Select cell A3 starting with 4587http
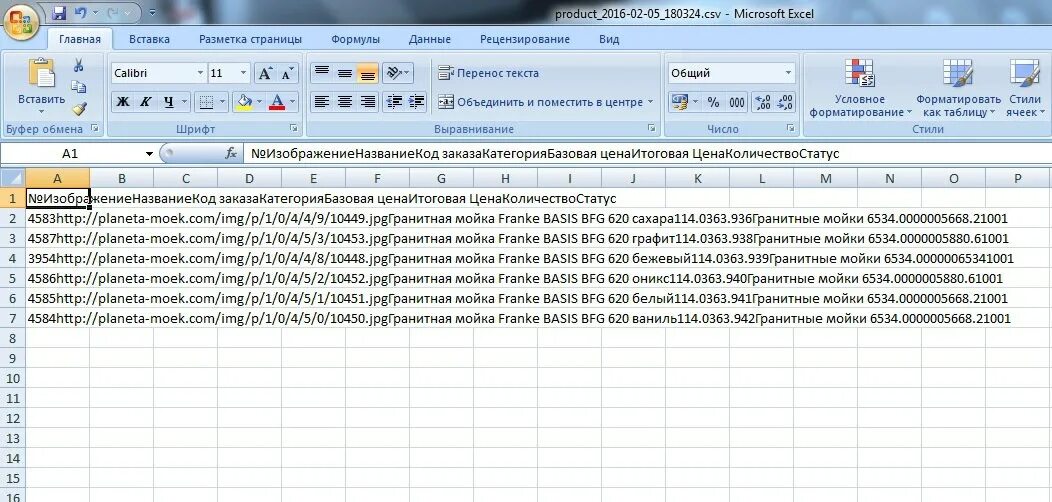The height and width of the screenshot is (502, 1052). click(x=58, y=238)
